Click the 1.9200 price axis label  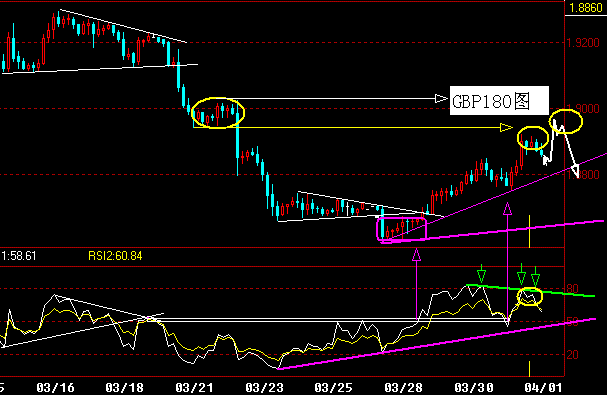coord(583,43)
